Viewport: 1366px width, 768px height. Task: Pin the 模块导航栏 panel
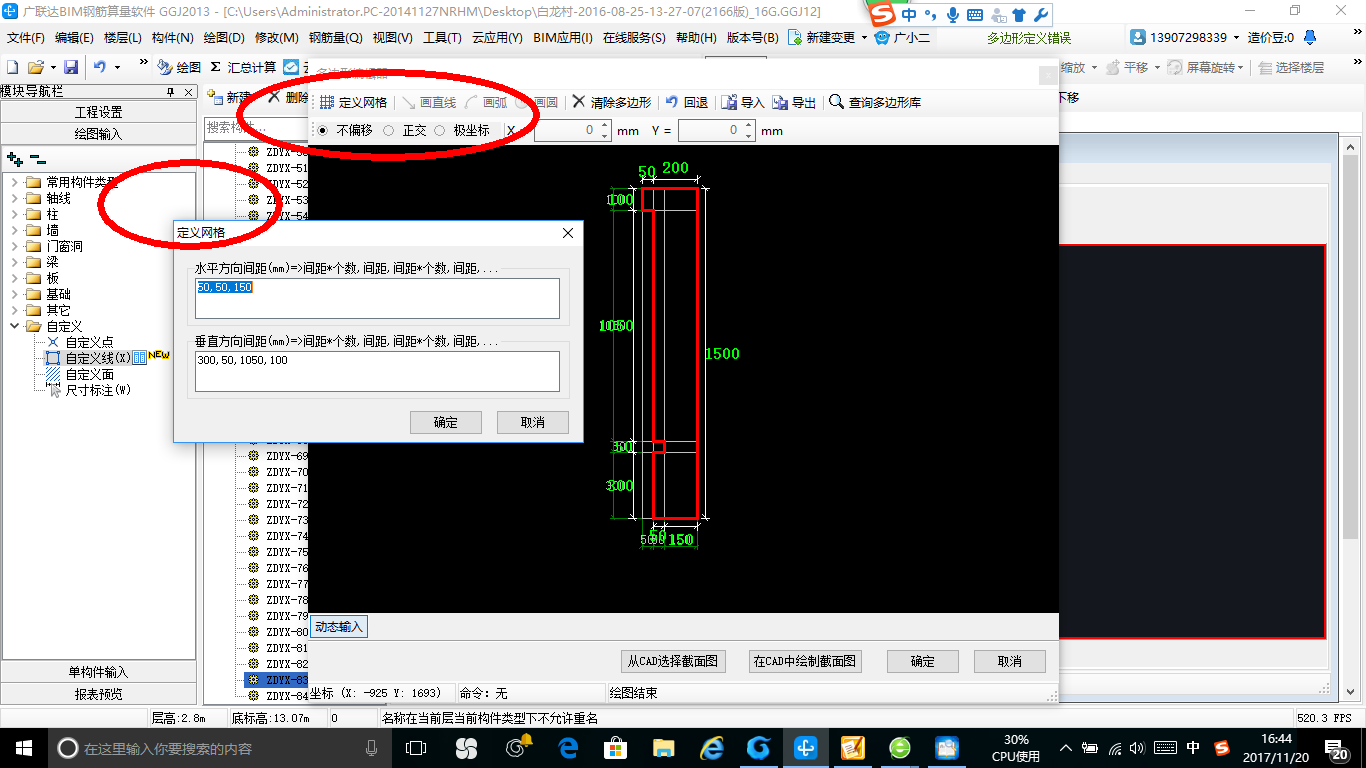point(170,91)
